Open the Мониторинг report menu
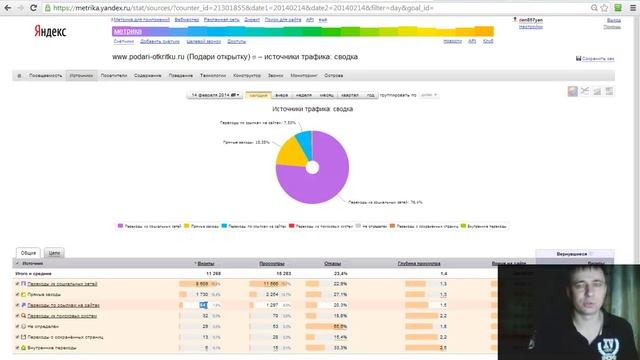This screenshot has width=640, height=360. 304,76
